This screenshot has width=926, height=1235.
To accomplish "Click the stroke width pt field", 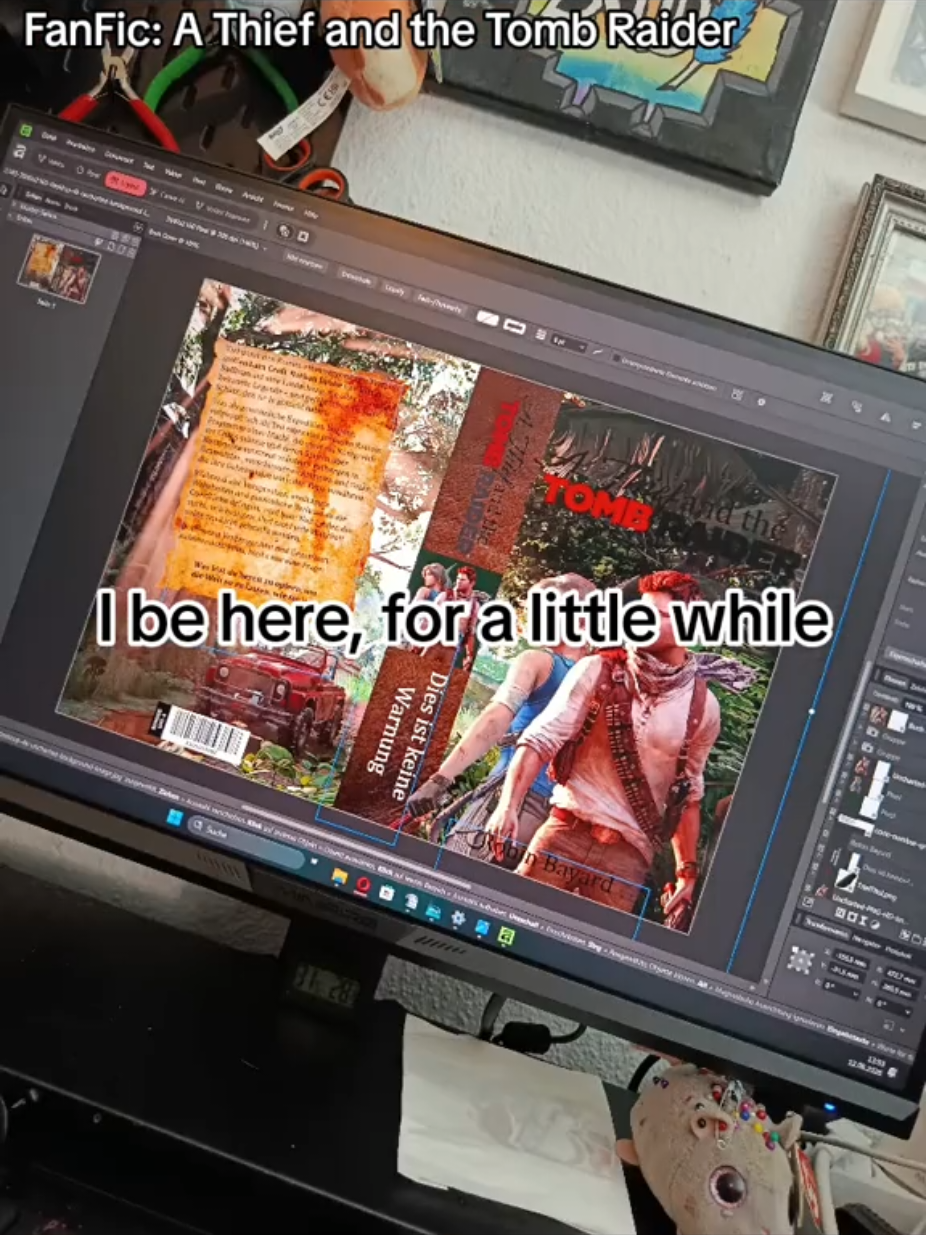I will point(569,344).
